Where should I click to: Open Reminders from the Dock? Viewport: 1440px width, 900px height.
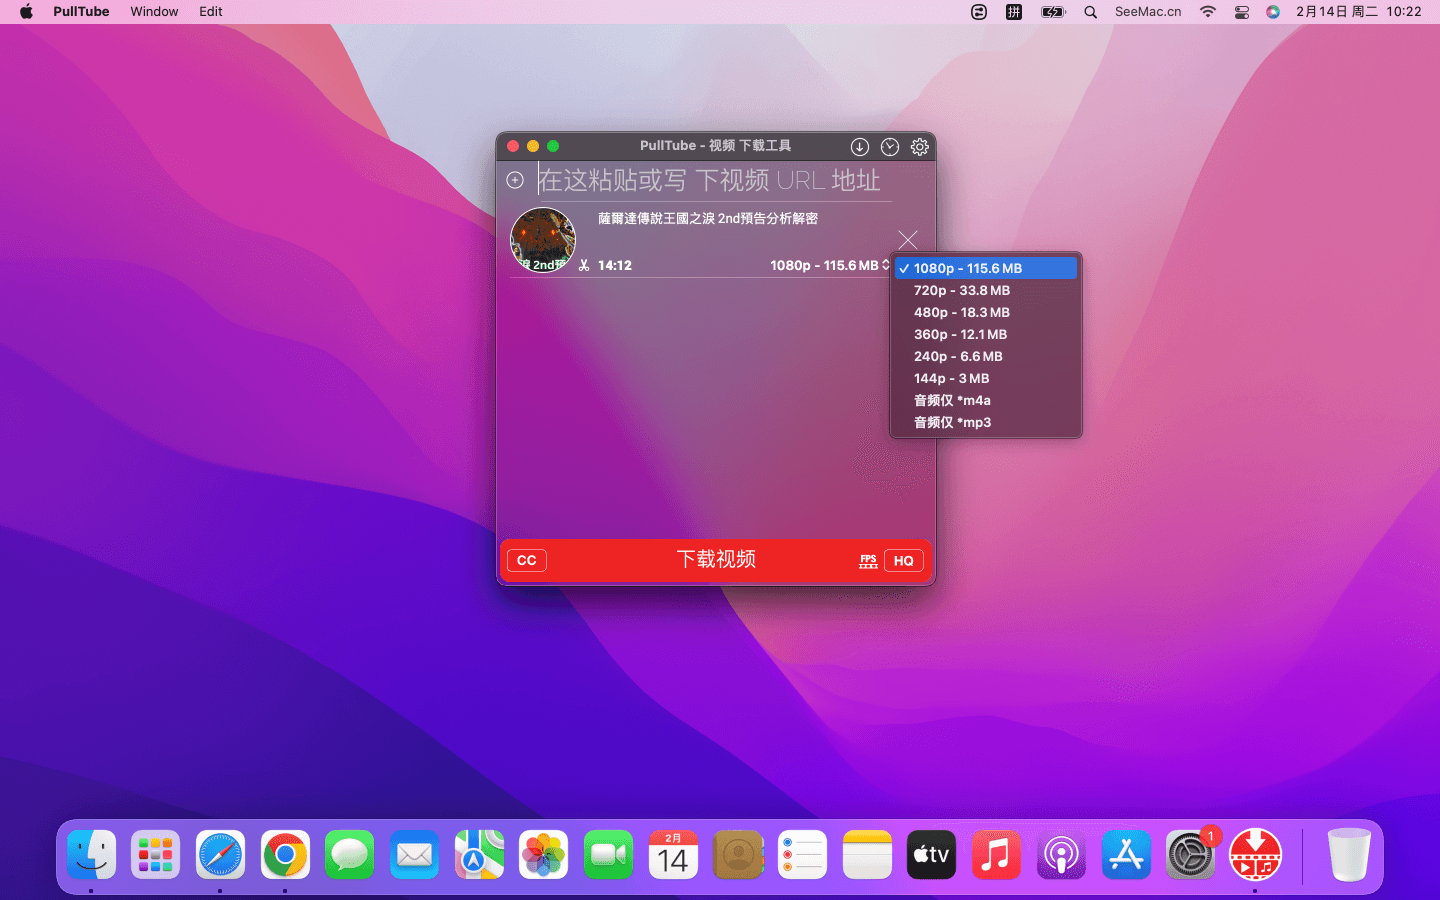tap(802, 855)
